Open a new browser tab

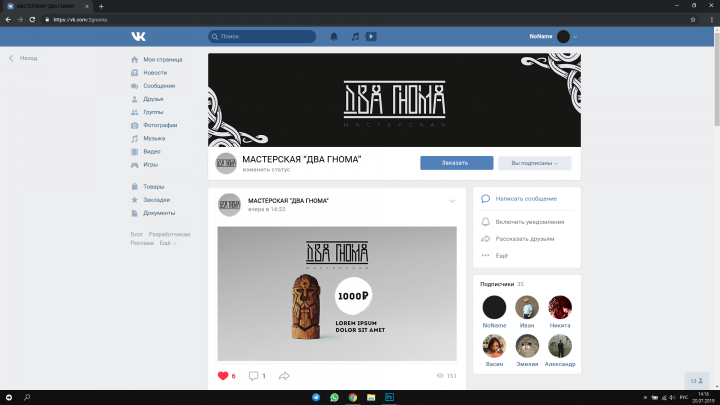(101, 6)
